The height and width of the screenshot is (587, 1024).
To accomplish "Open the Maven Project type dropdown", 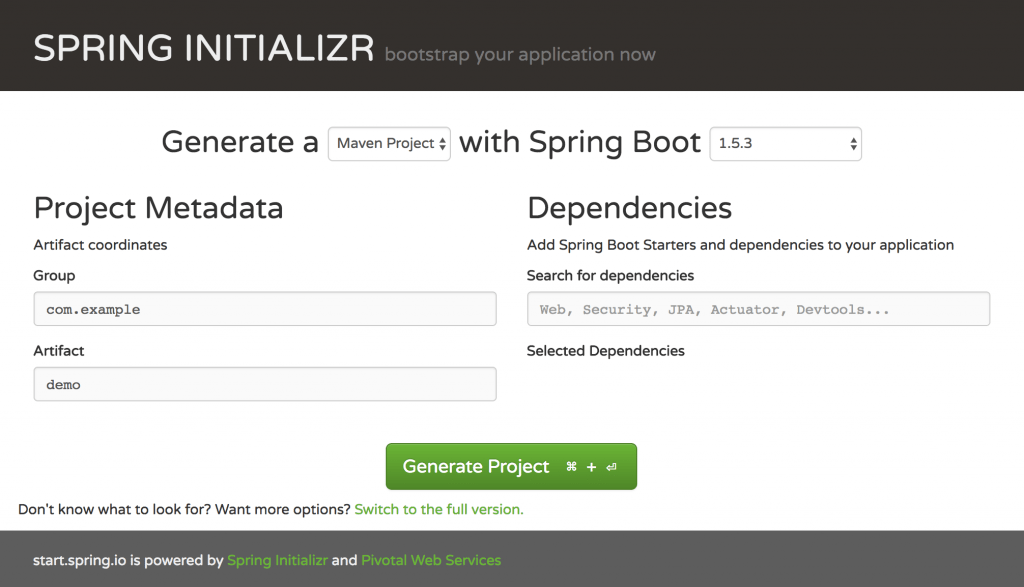I will click(388, 144).
